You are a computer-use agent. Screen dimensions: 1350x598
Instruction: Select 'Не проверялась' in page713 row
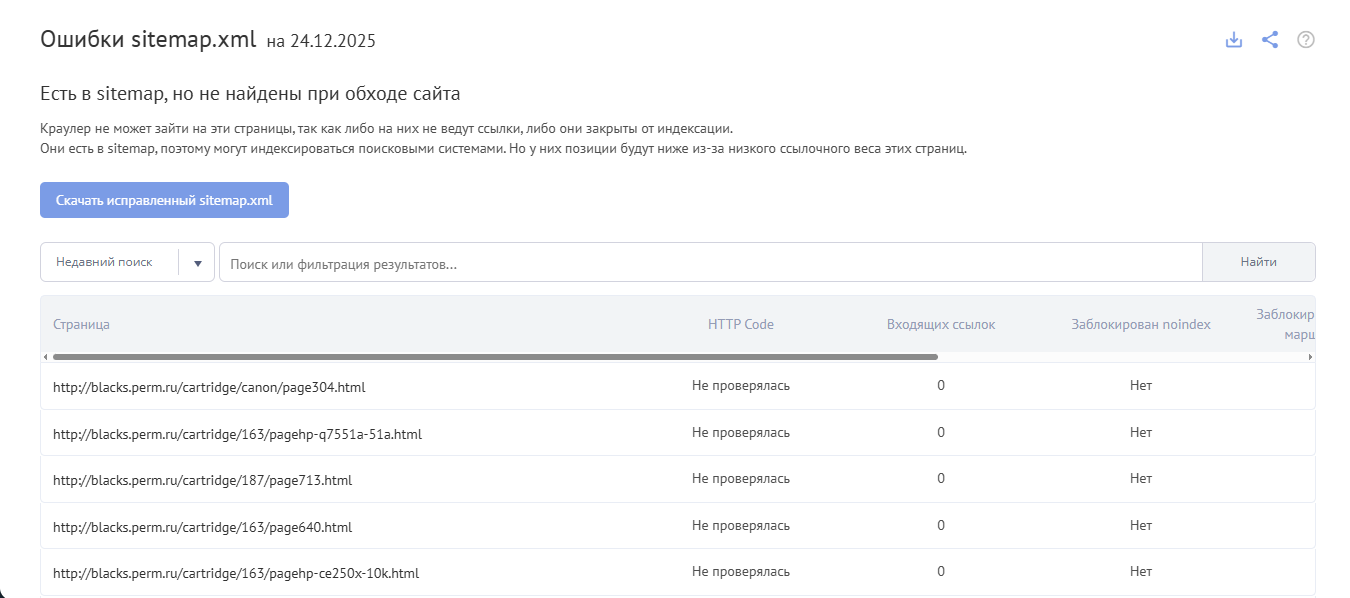click(741, 478)
